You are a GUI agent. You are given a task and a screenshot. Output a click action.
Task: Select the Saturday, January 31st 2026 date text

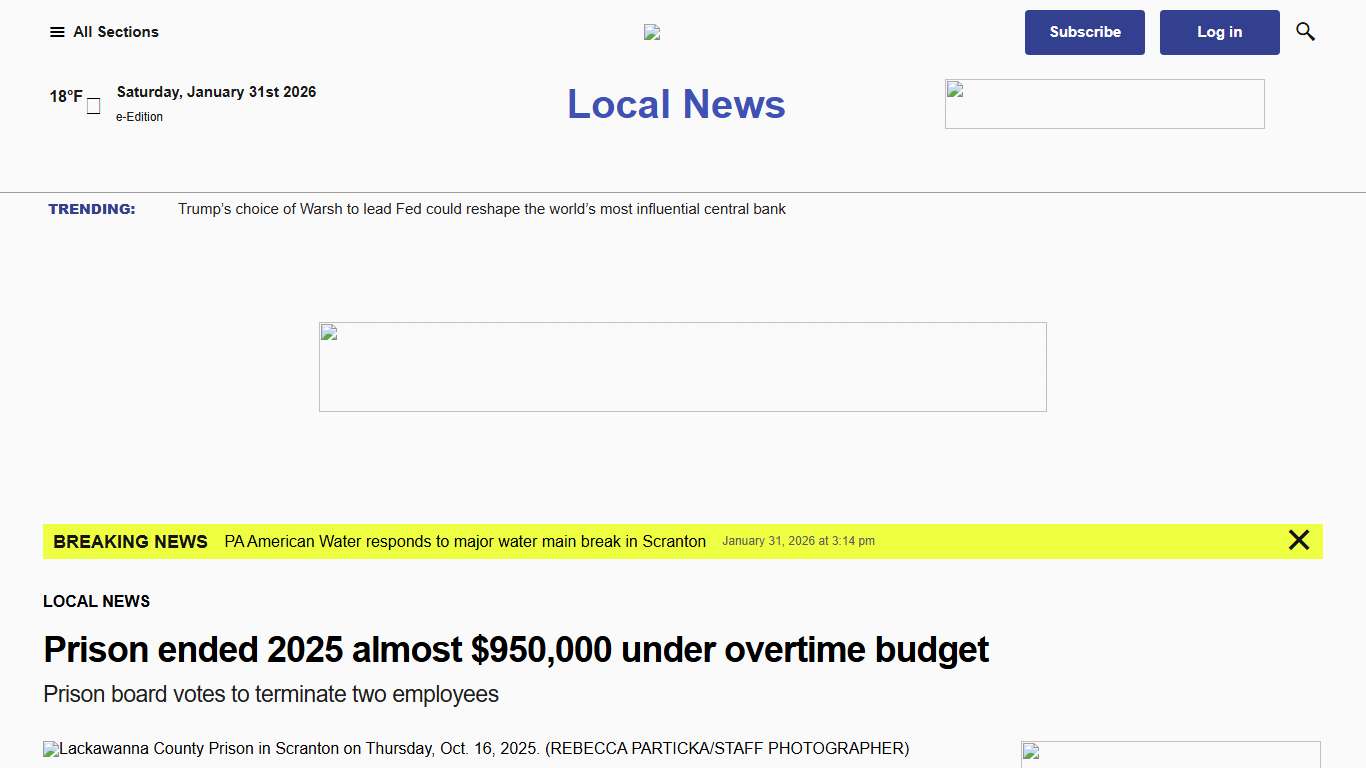coord(216,91)
